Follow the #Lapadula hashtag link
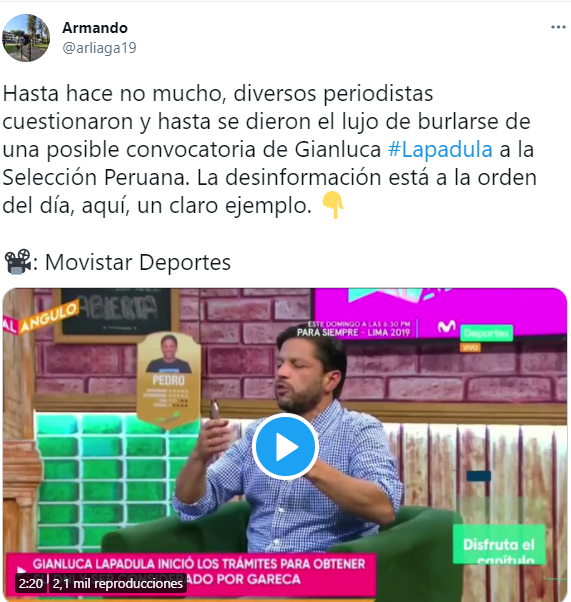This screenshot has width=571, height=602. tap(440, 149)
